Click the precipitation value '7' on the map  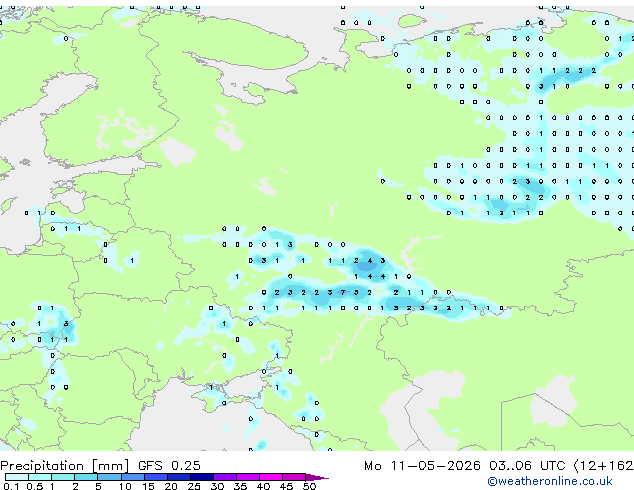(x=343, y=292)
